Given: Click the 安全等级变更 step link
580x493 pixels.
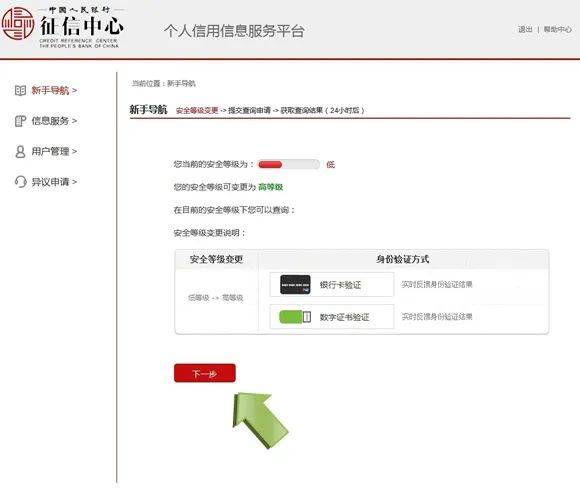Looking at the screenshot, I should click(197, 110).
